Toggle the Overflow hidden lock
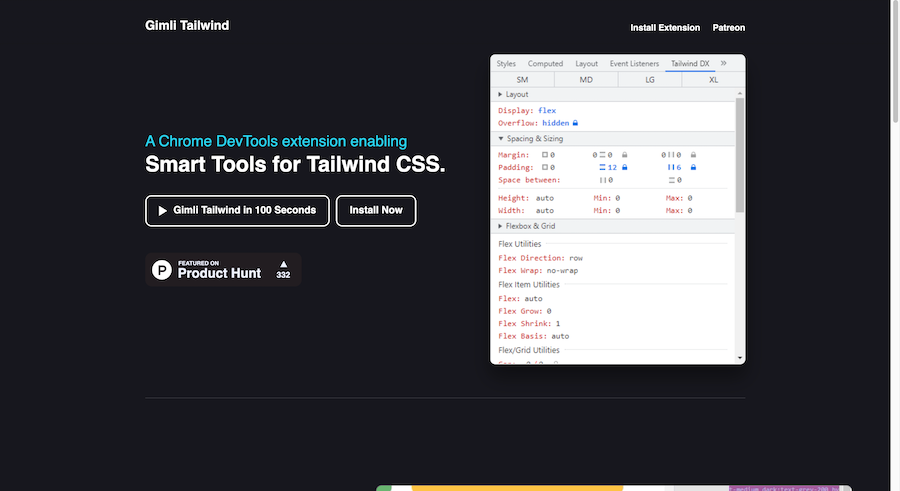Image resolution: width=900 pixels, height=491 pixels. 576,123
